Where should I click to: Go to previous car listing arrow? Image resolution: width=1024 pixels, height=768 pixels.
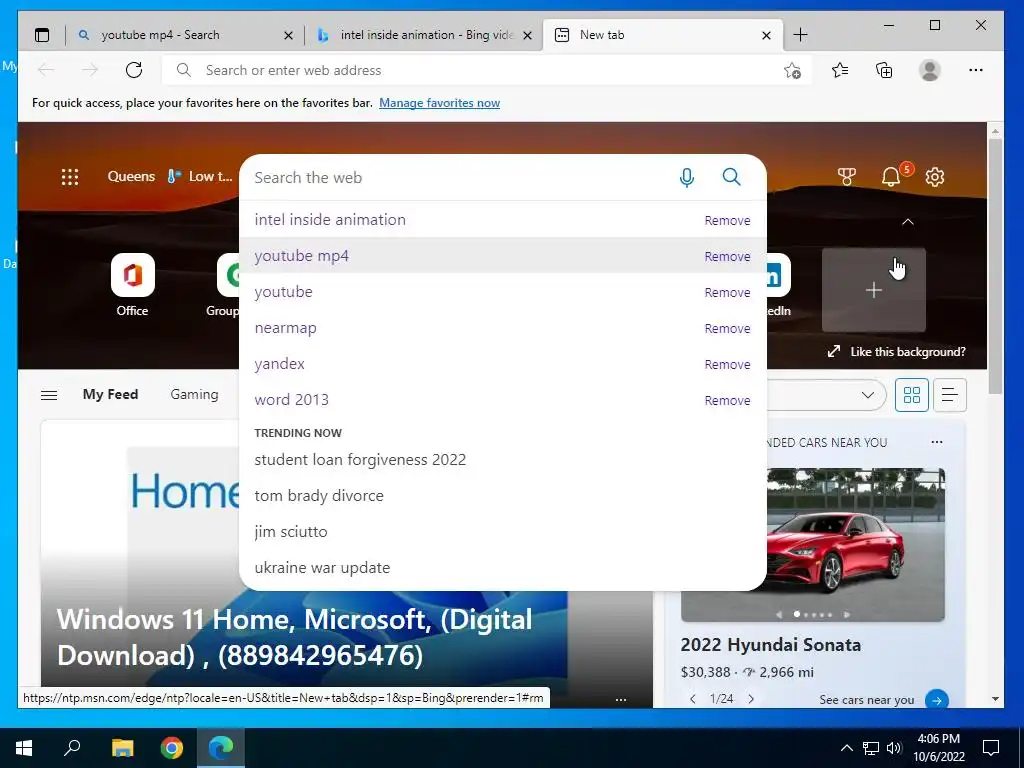coord(693,699)
